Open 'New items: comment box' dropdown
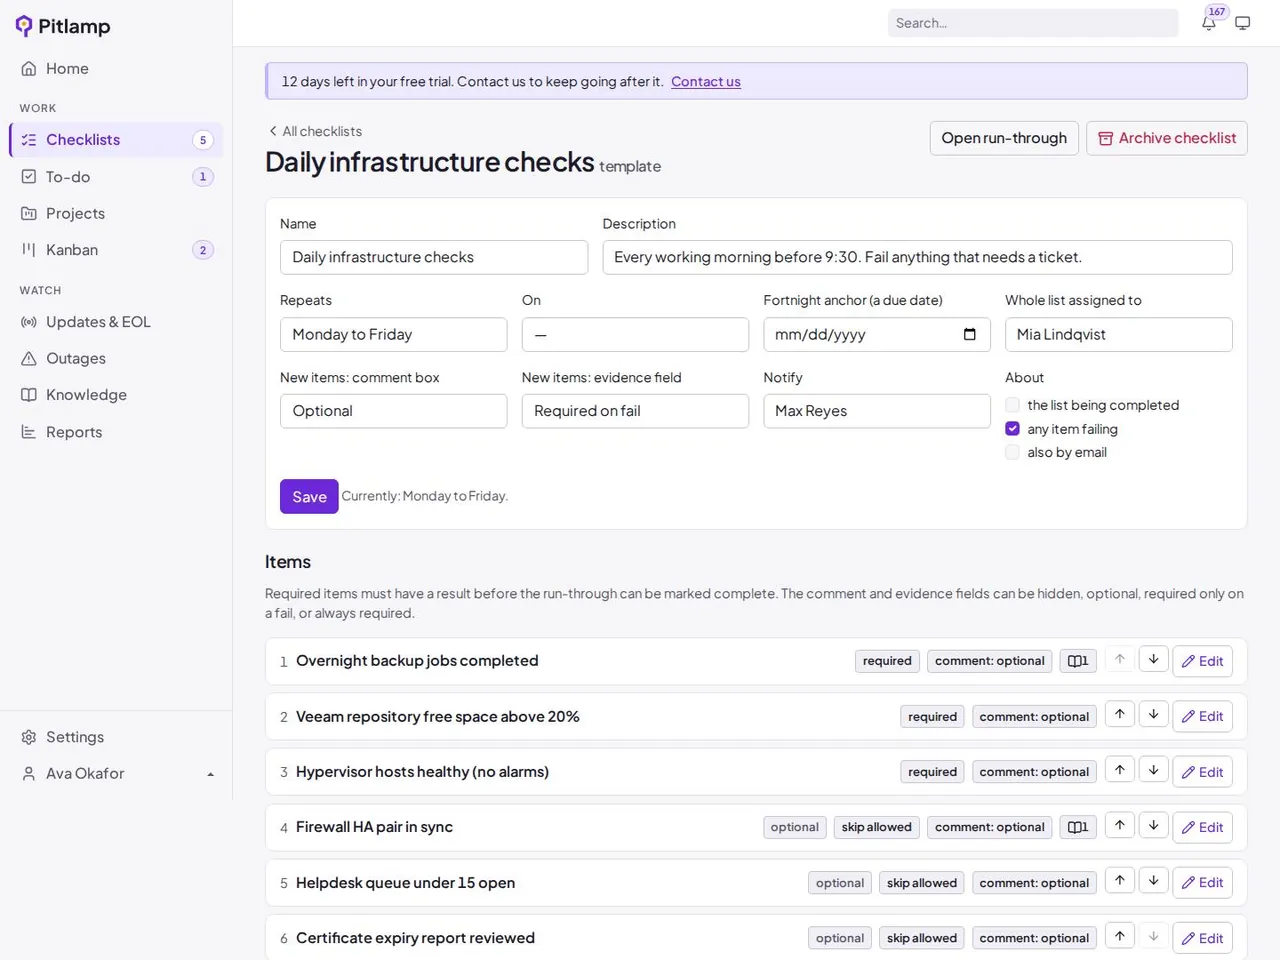This screenshot has height=960, width=1280. pyautogui.click(x=393, y=411)
